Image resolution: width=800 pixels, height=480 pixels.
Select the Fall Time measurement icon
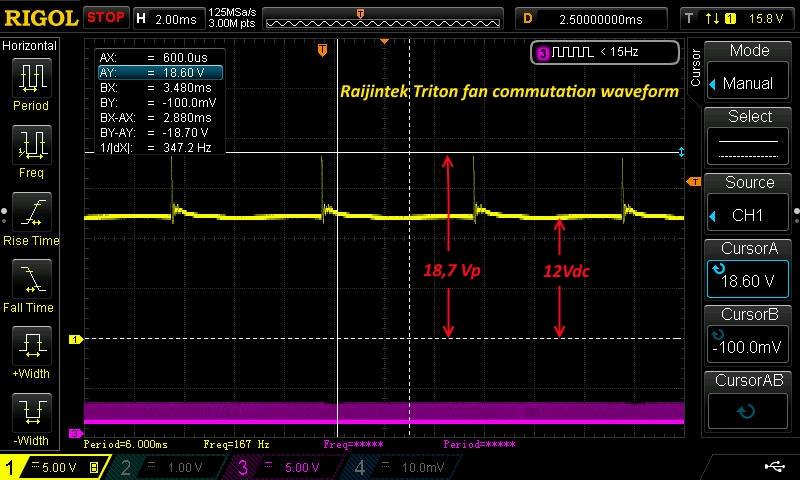pyautogui.click(x=32, y=279)
